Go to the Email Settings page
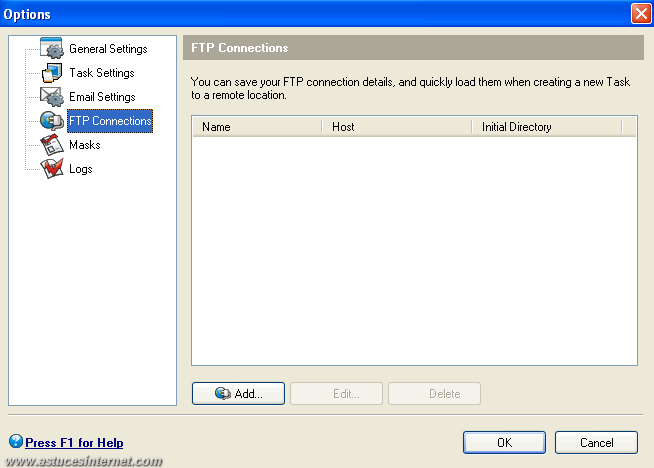Screen dimensions: 654x468 click(x=102, y=97)
